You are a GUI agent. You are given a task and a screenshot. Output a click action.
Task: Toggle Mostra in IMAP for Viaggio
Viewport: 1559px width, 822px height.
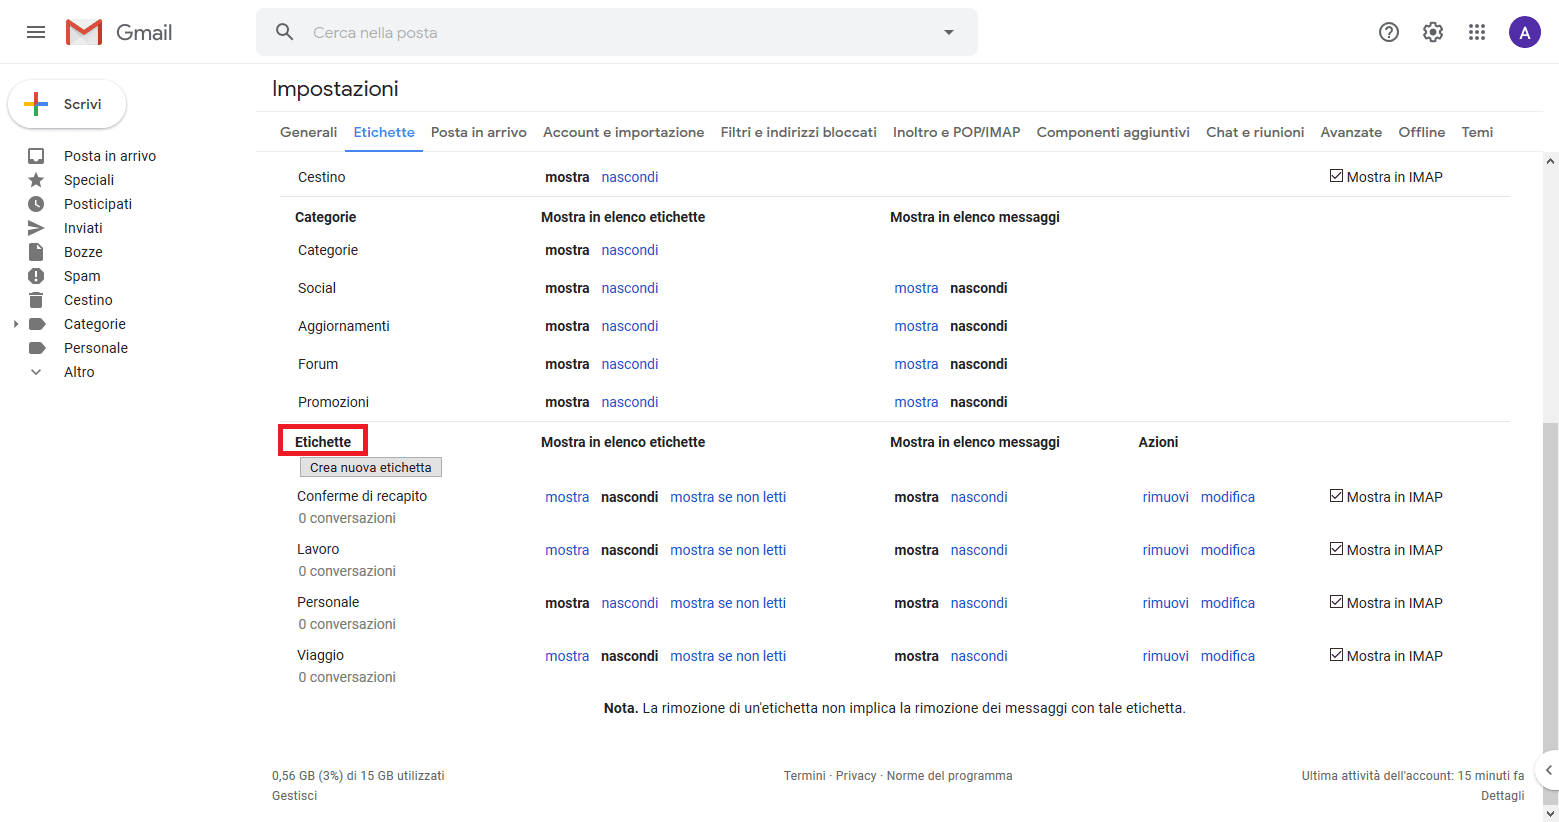coord(1336,655)
